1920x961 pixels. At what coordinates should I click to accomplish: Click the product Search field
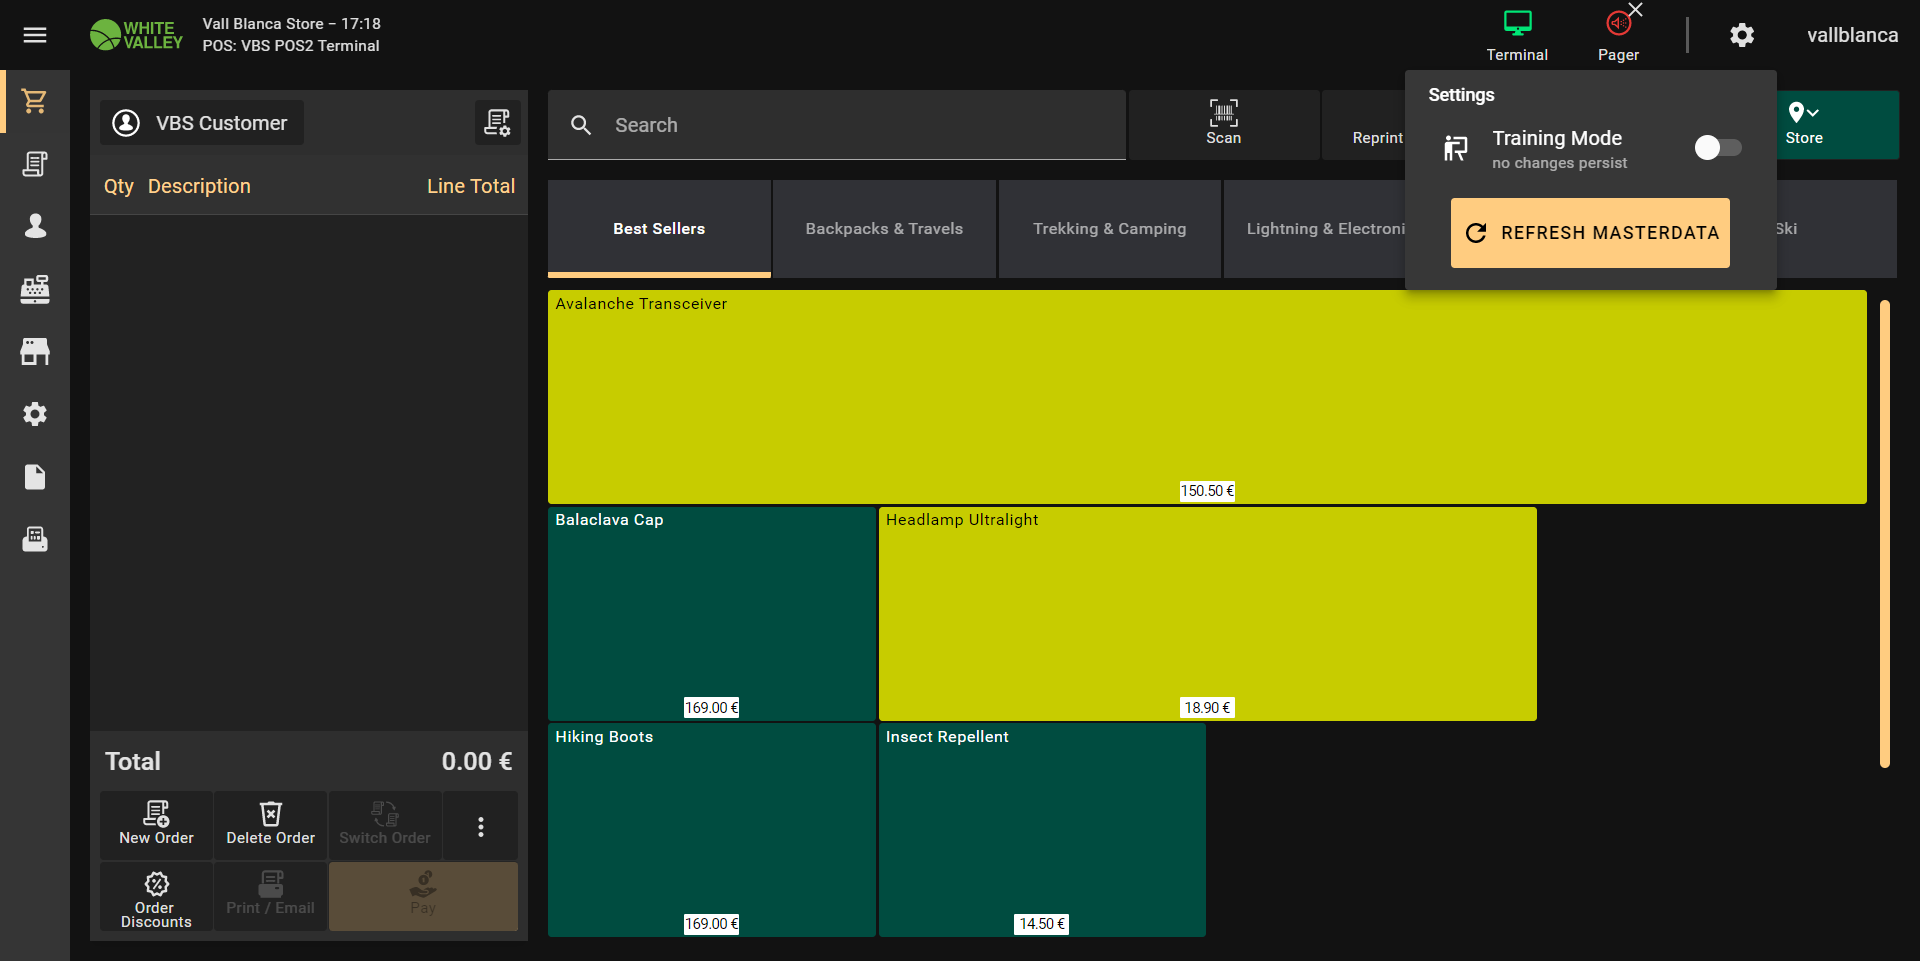tap(836, 125)
